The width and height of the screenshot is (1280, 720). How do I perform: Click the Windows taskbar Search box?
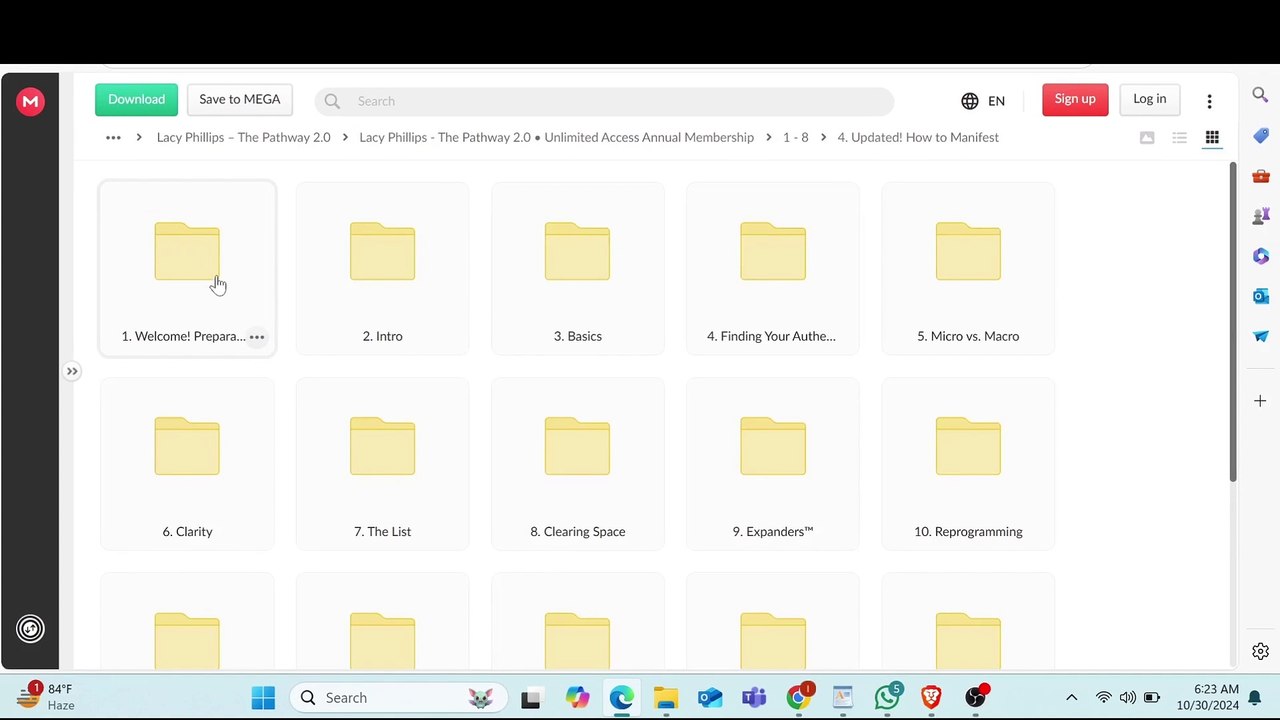coord(400,698)
